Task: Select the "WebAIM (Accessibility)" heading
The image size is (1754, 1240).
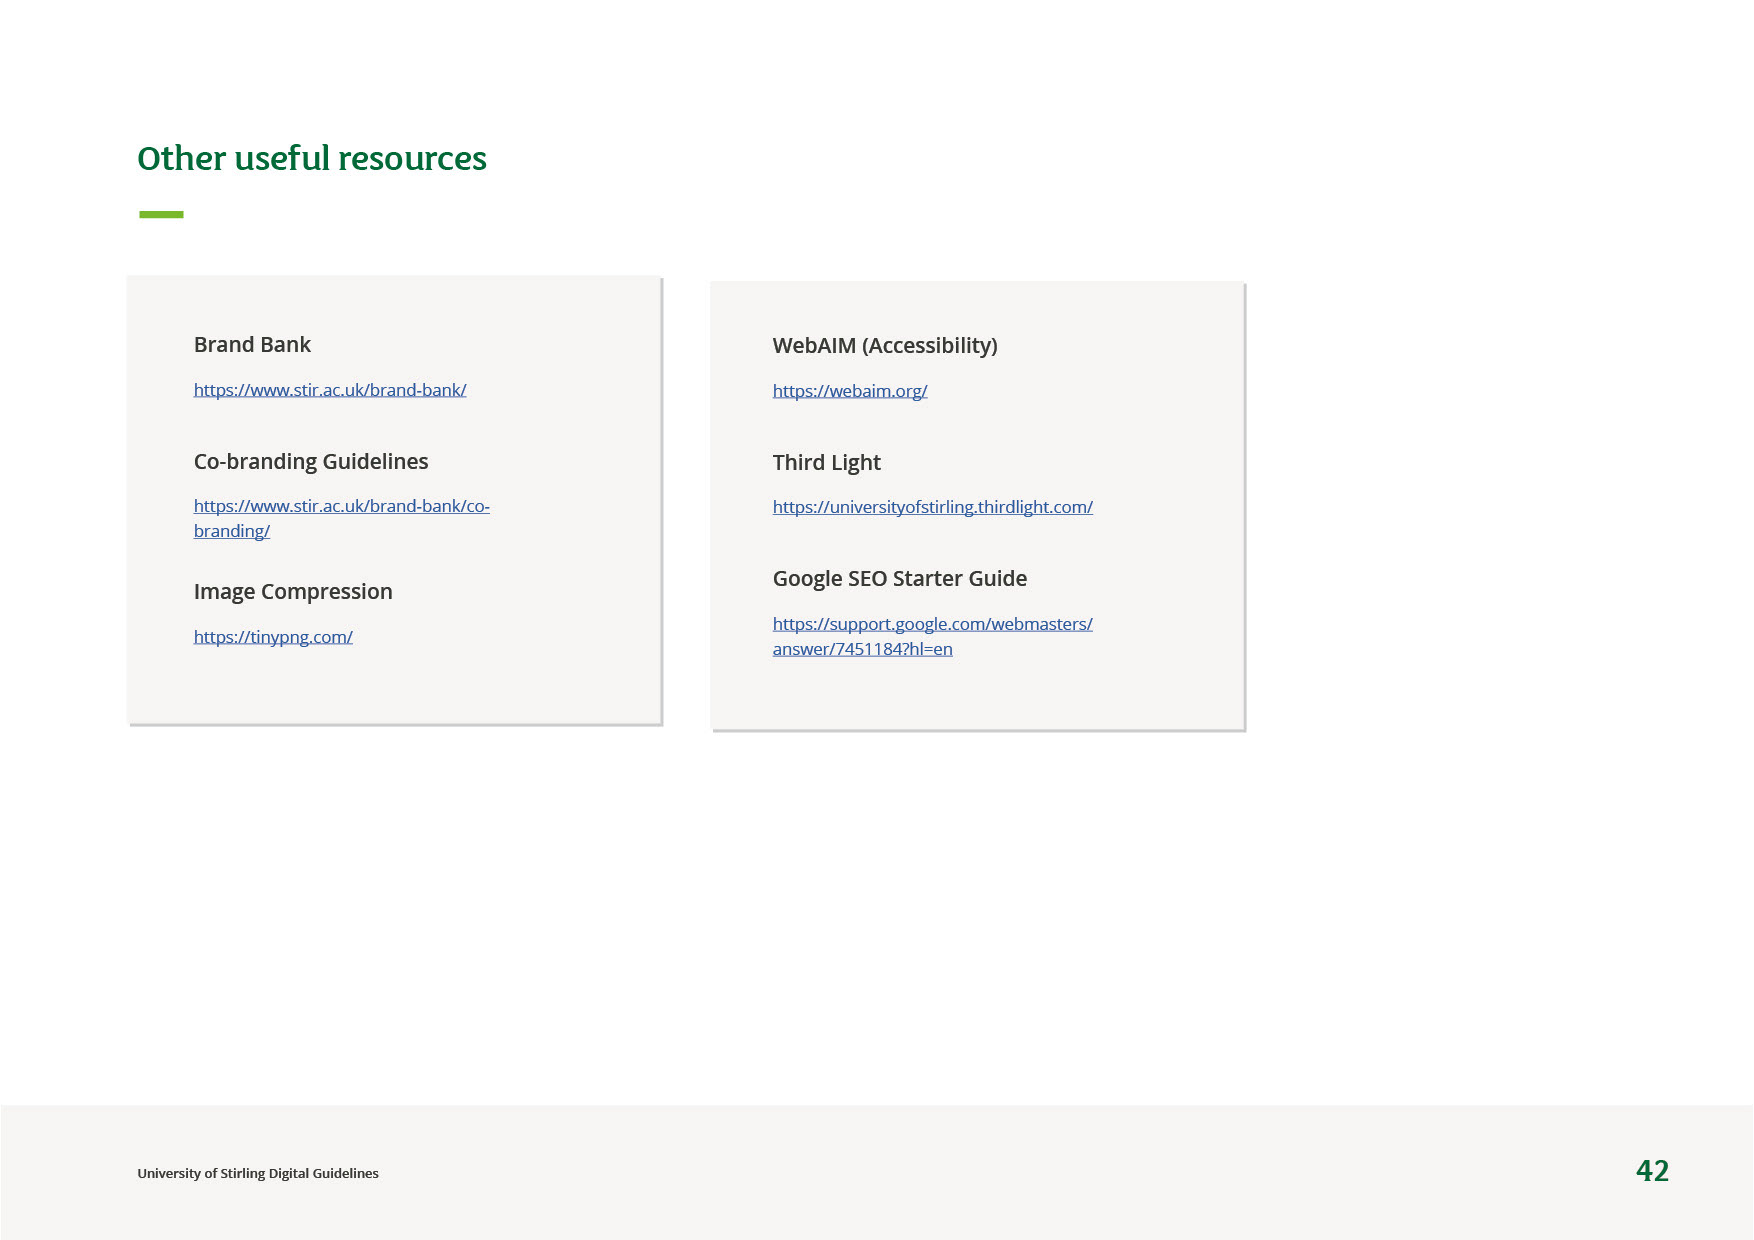Action: 885,346
